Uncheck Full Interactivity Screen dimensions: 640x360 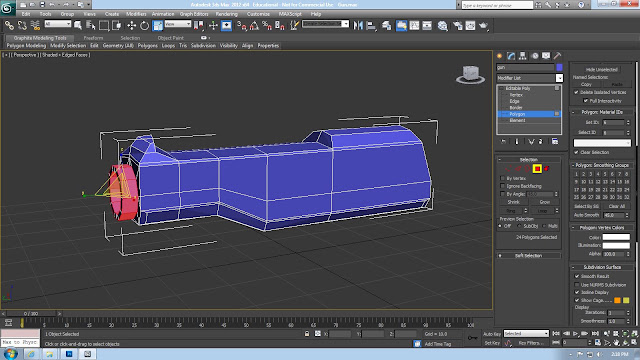pos(586,100)
